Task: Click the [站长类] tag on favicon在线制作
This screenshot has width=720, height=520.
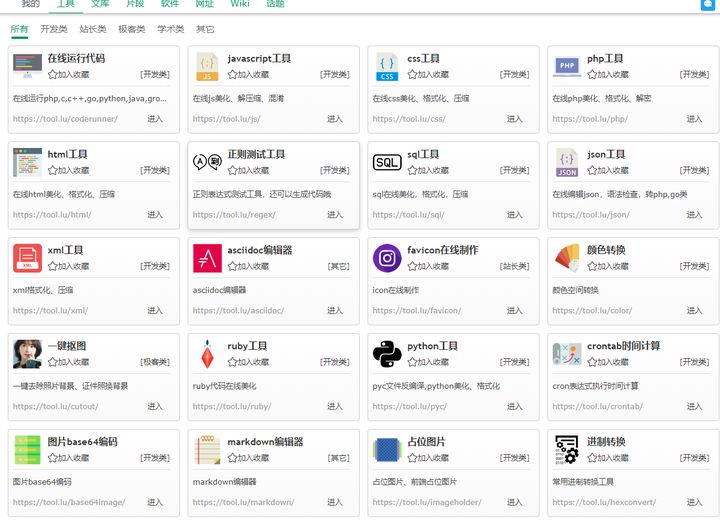Action: click(515, 266)
